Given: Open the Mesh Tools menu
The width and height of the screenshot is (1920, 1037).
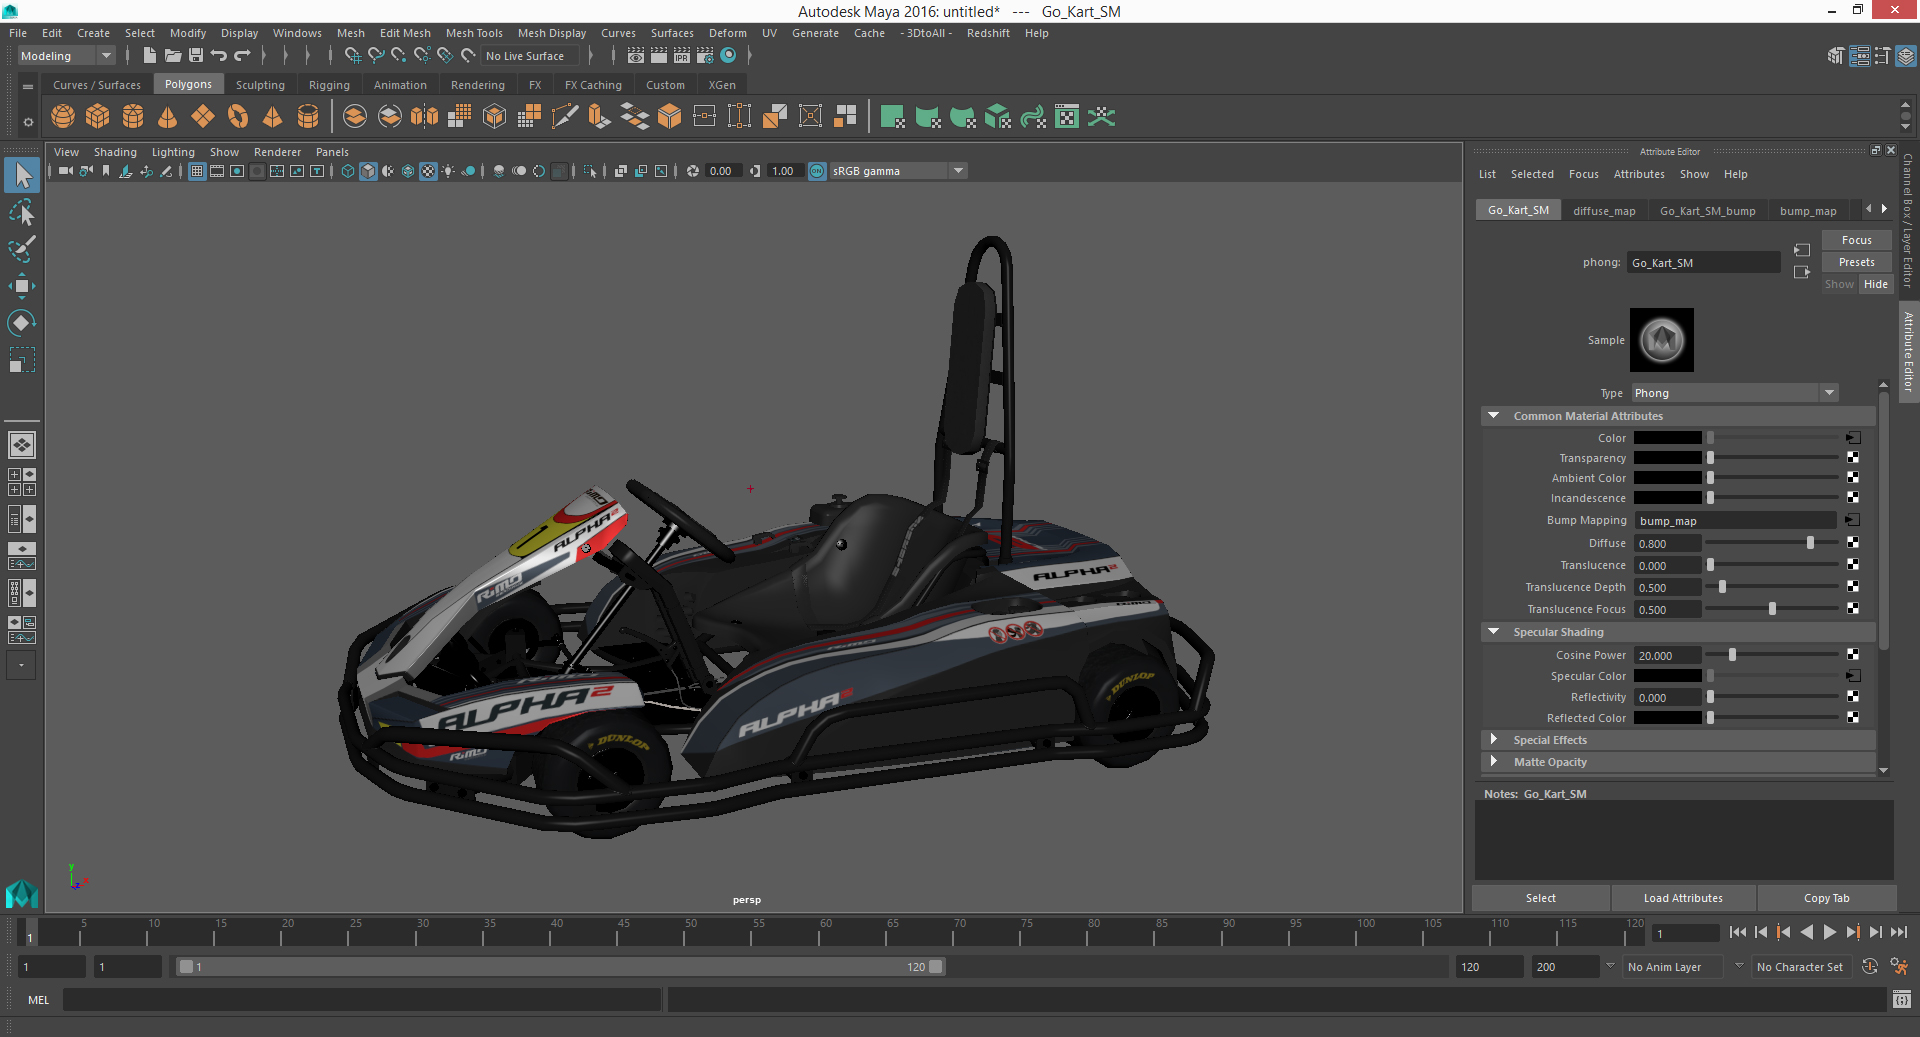Looking at the screenshot, I should click(x=474, y=33).
